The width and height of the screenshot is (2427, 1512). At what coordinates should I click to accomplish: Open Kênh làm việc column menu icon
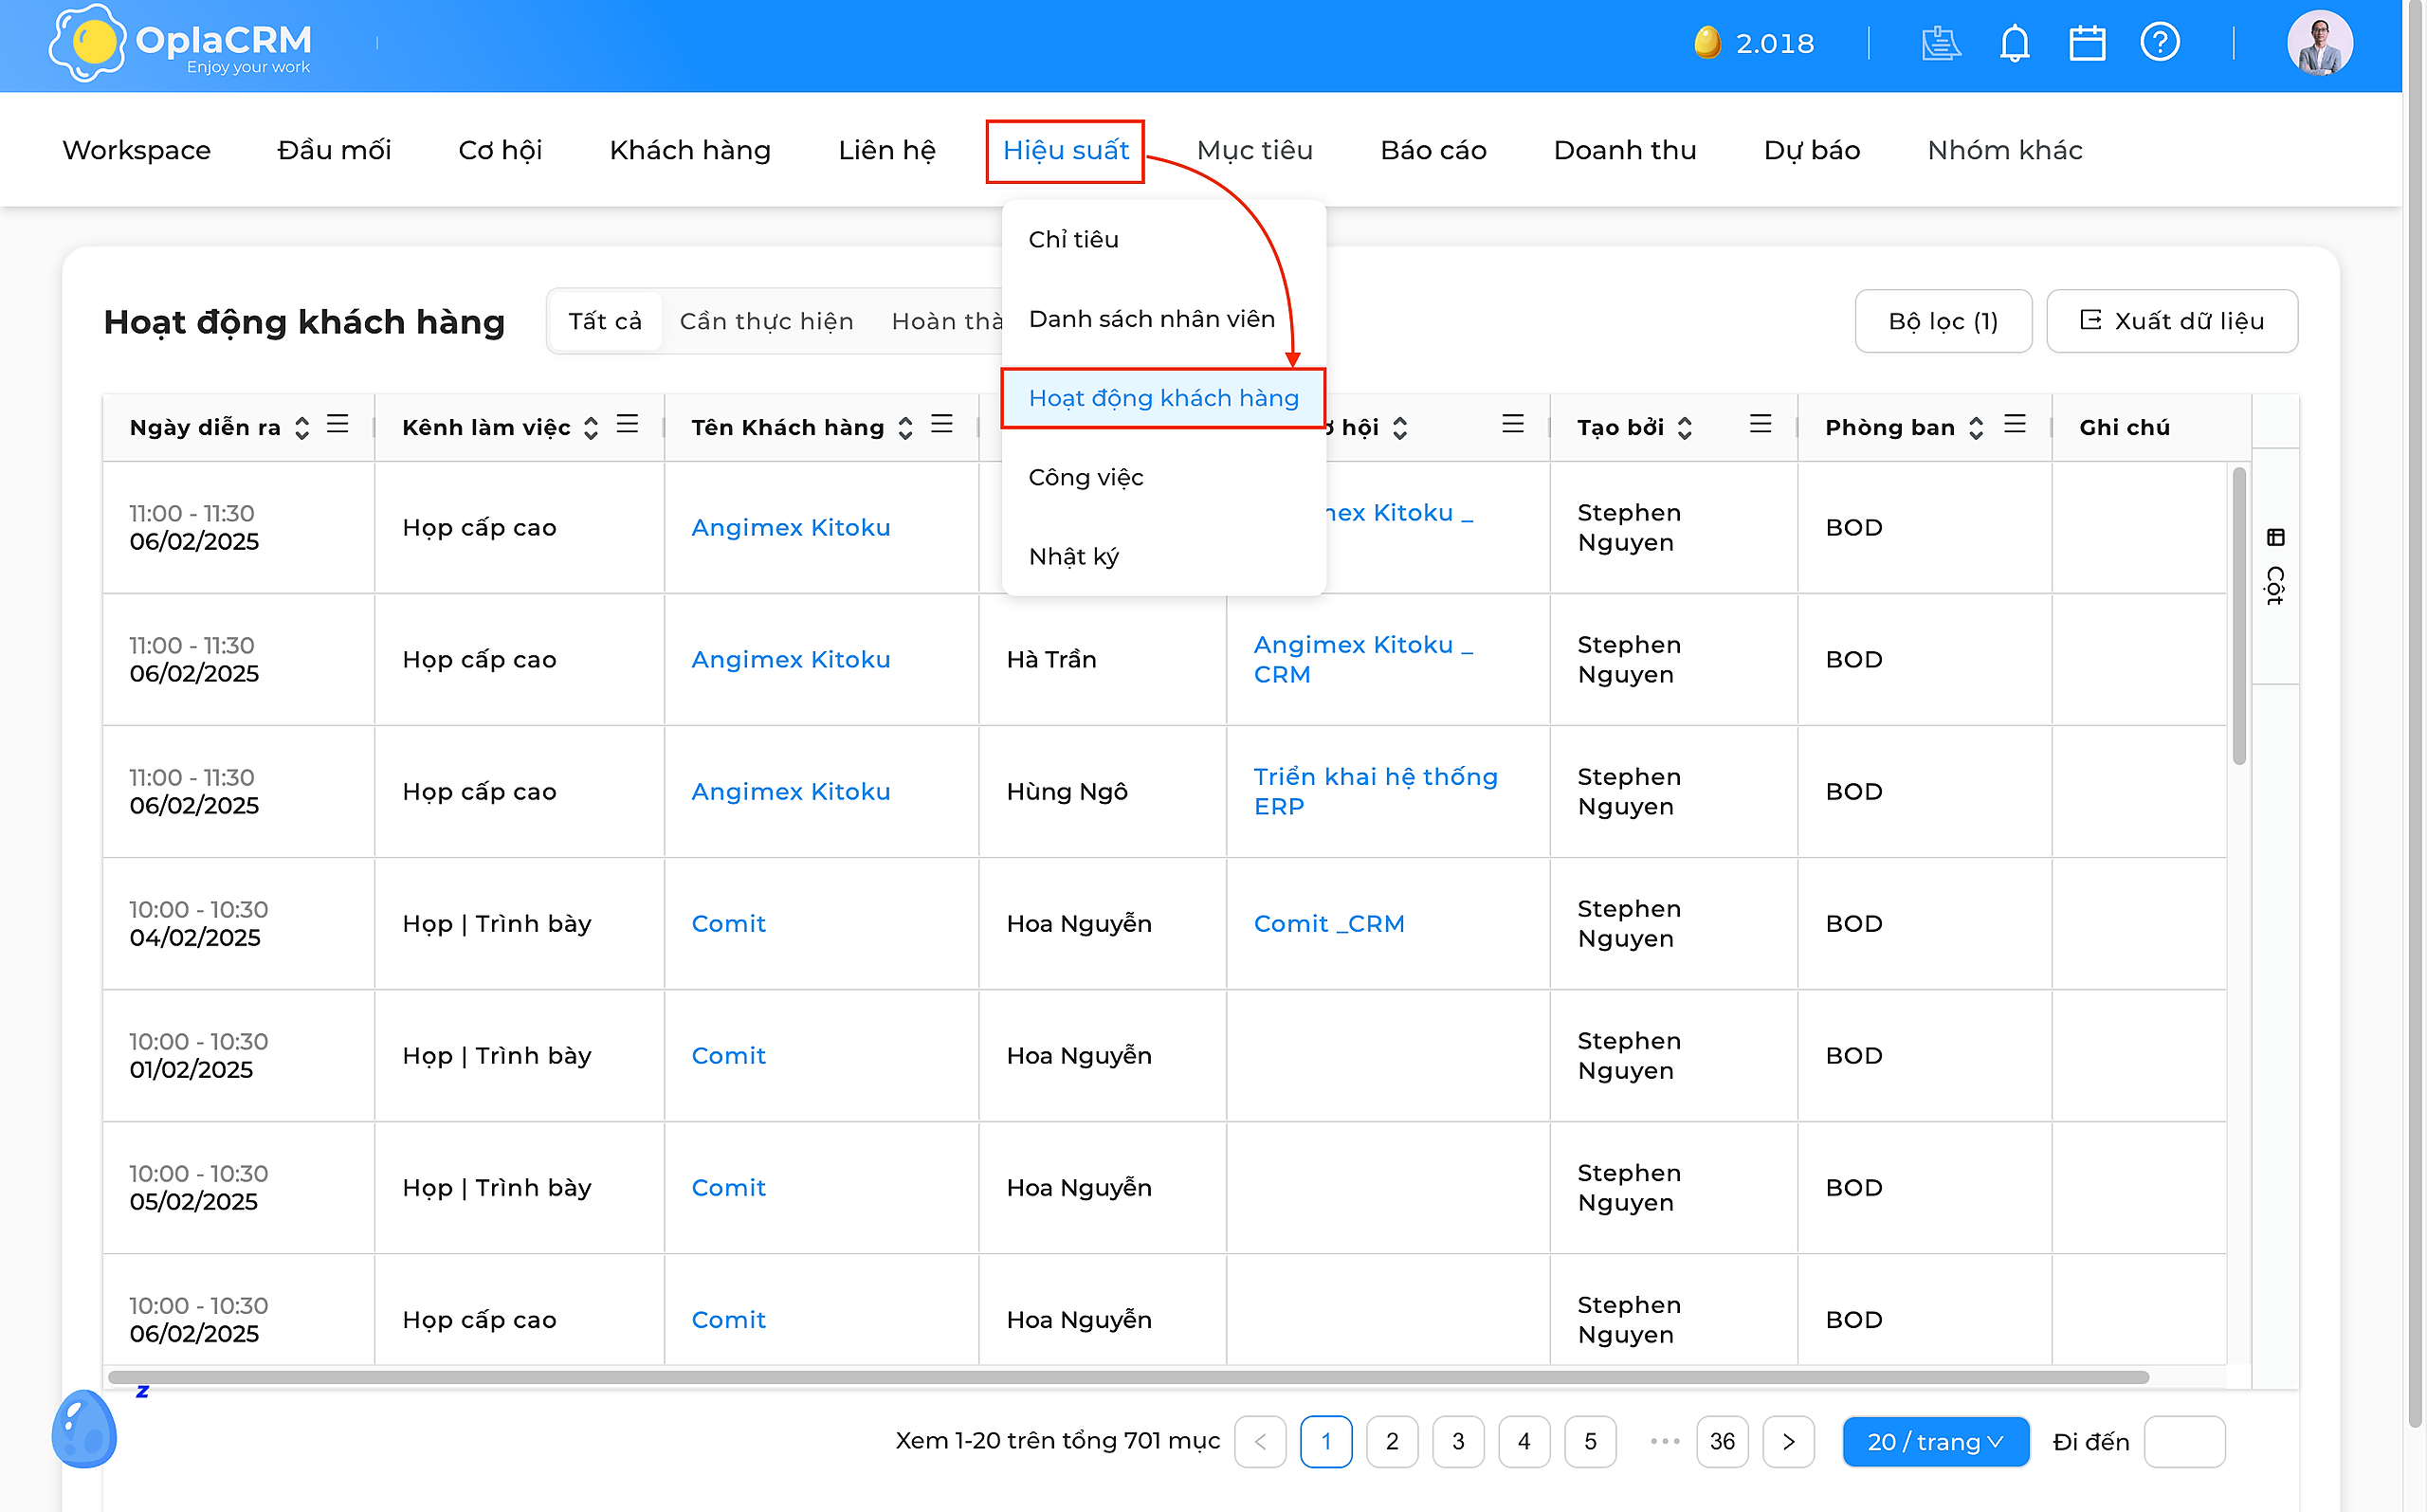[627, 424]
